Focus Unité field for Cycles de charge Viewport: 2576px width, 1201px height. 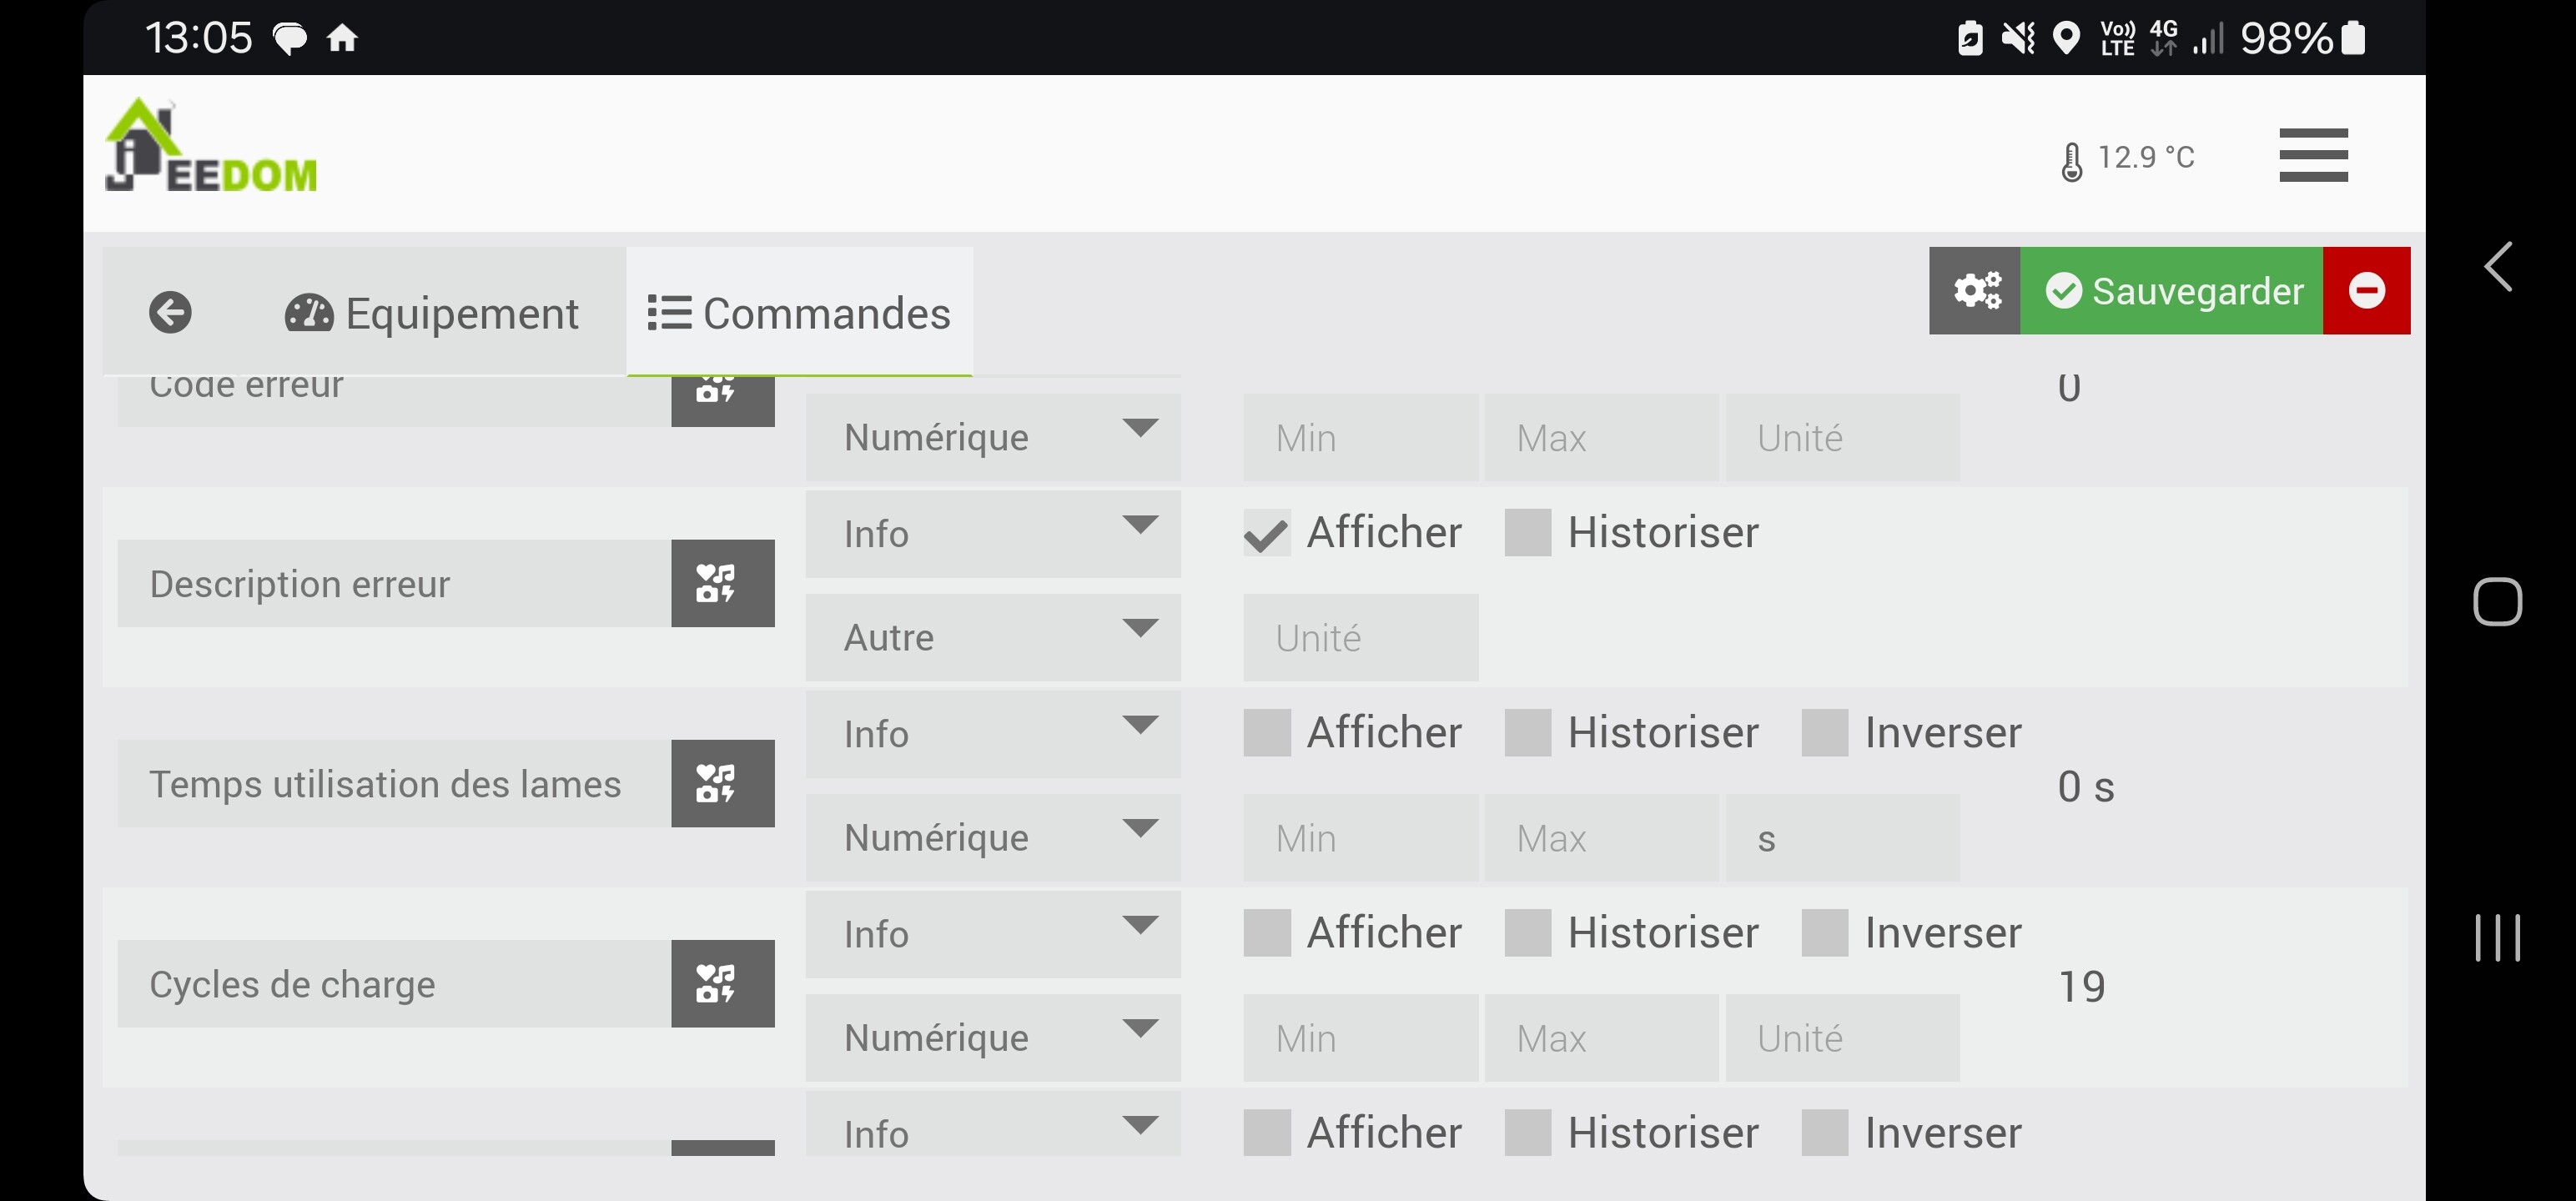coord(1842,1037)
